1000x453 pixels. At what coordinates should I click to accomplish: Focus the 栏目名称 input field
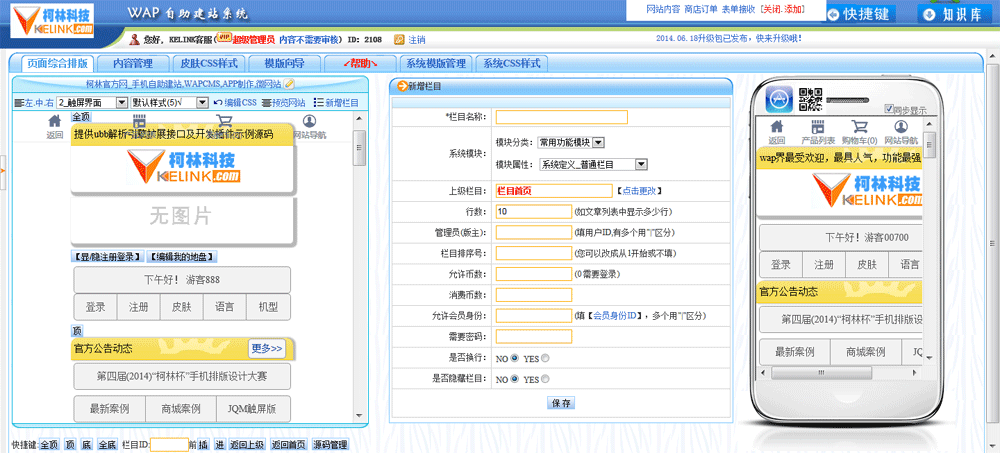[562, 117]
